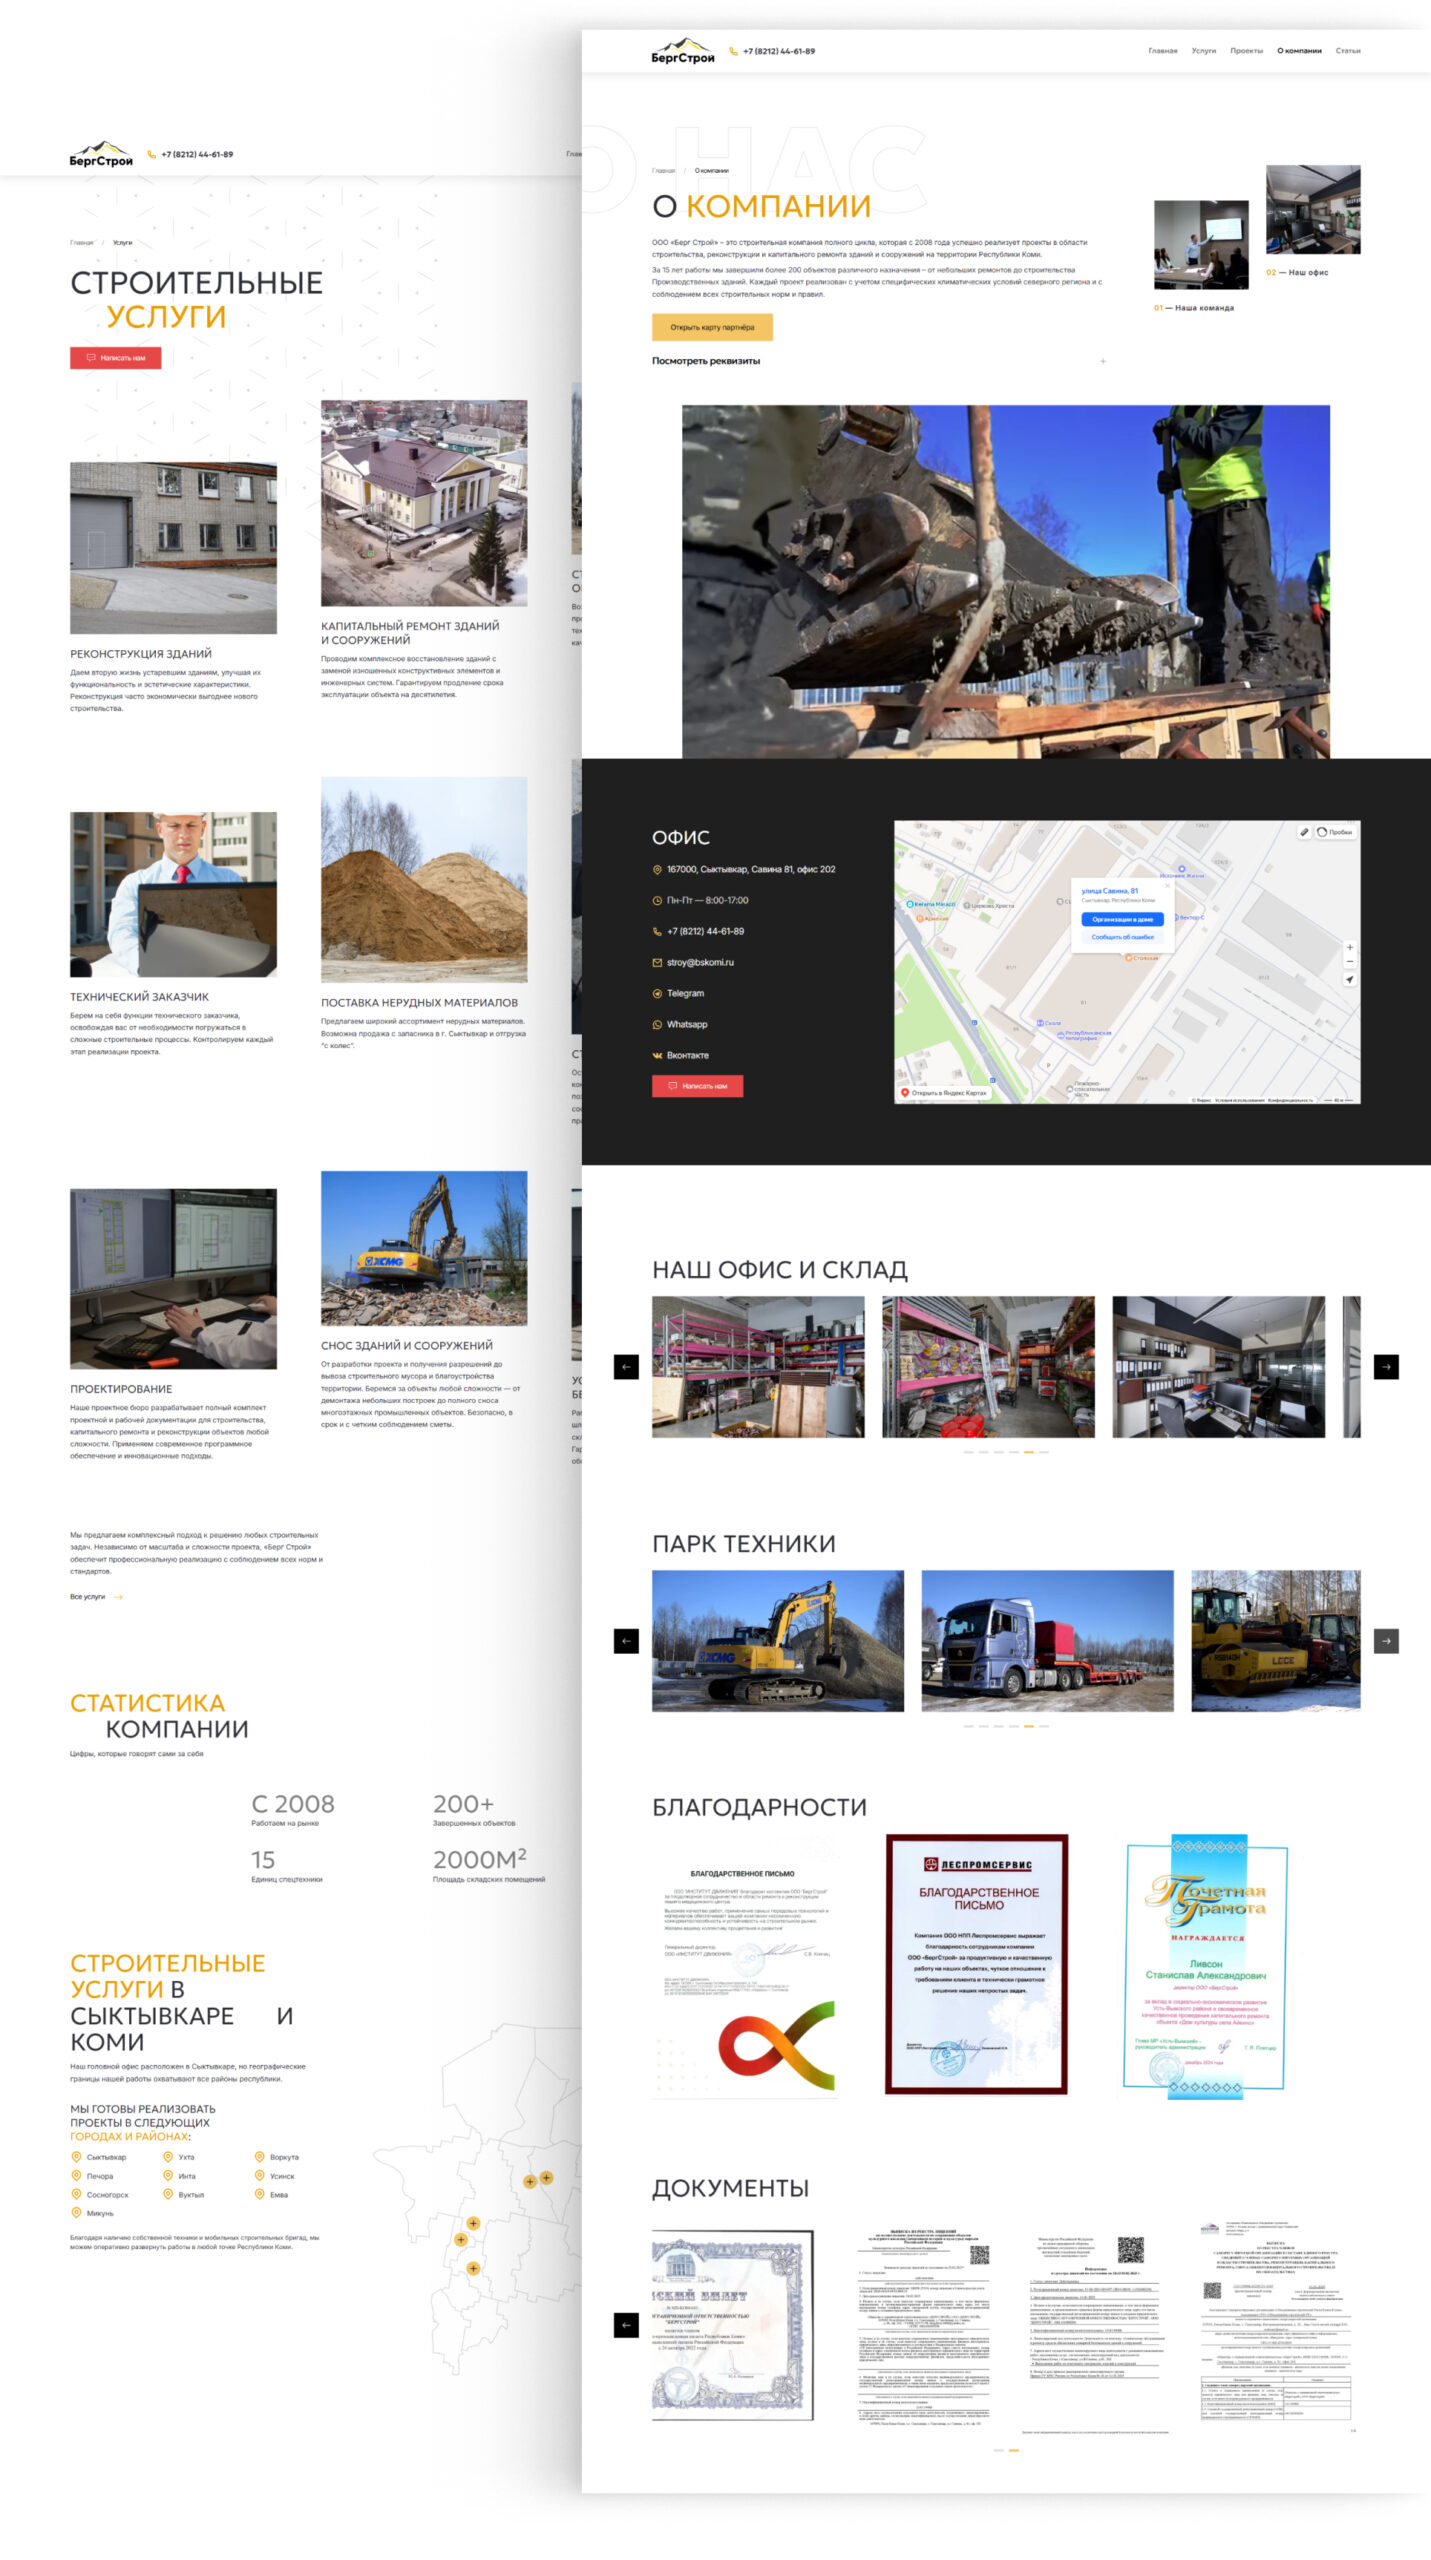The width and height of the screenshot is (1431, 2560).
Task: Click the pin icon beside Сыктывкар
Action: click(x=76, y=2156)
